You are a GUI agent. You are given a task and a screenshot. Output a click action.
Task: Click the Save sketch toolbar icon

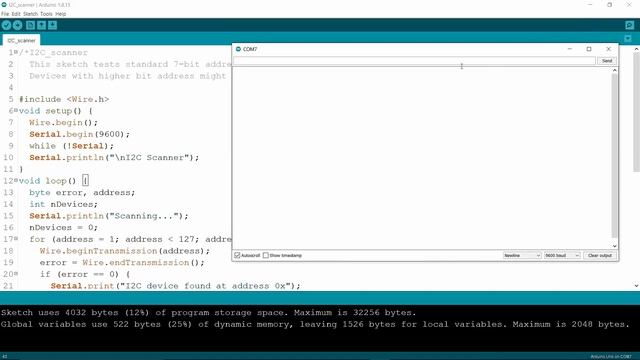click(x=53, y=25)
